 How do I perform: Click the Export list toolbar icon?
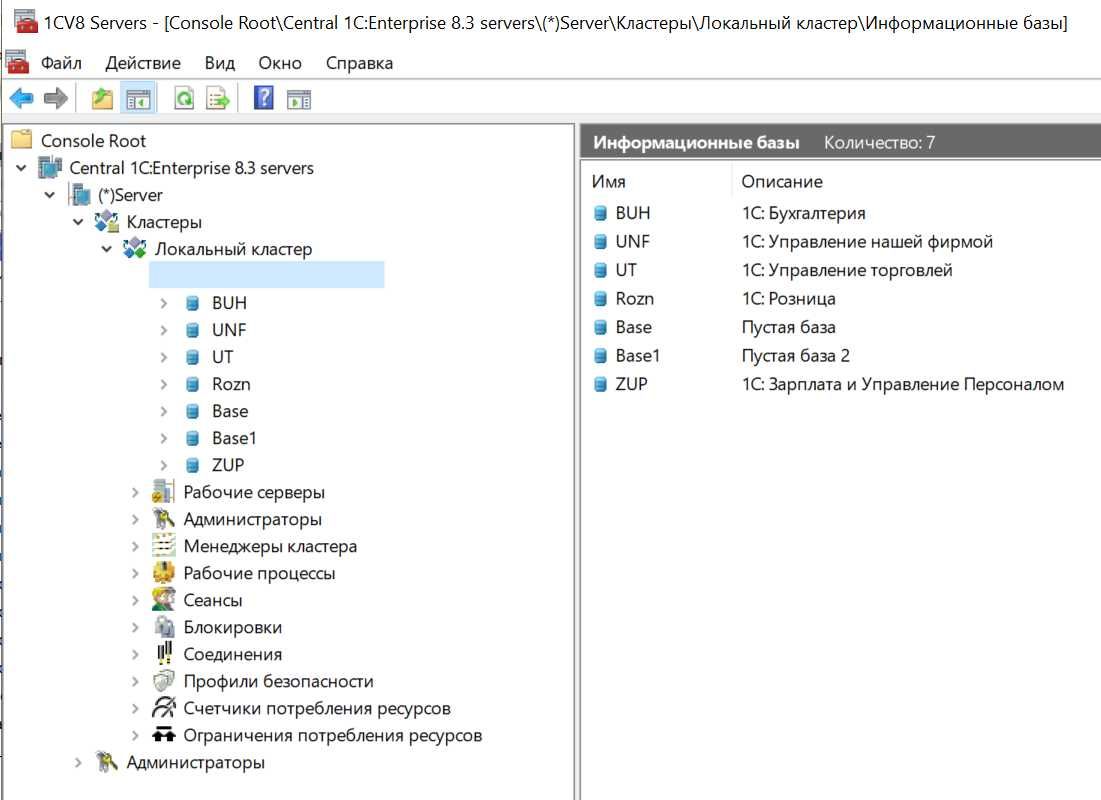point(218,98)
